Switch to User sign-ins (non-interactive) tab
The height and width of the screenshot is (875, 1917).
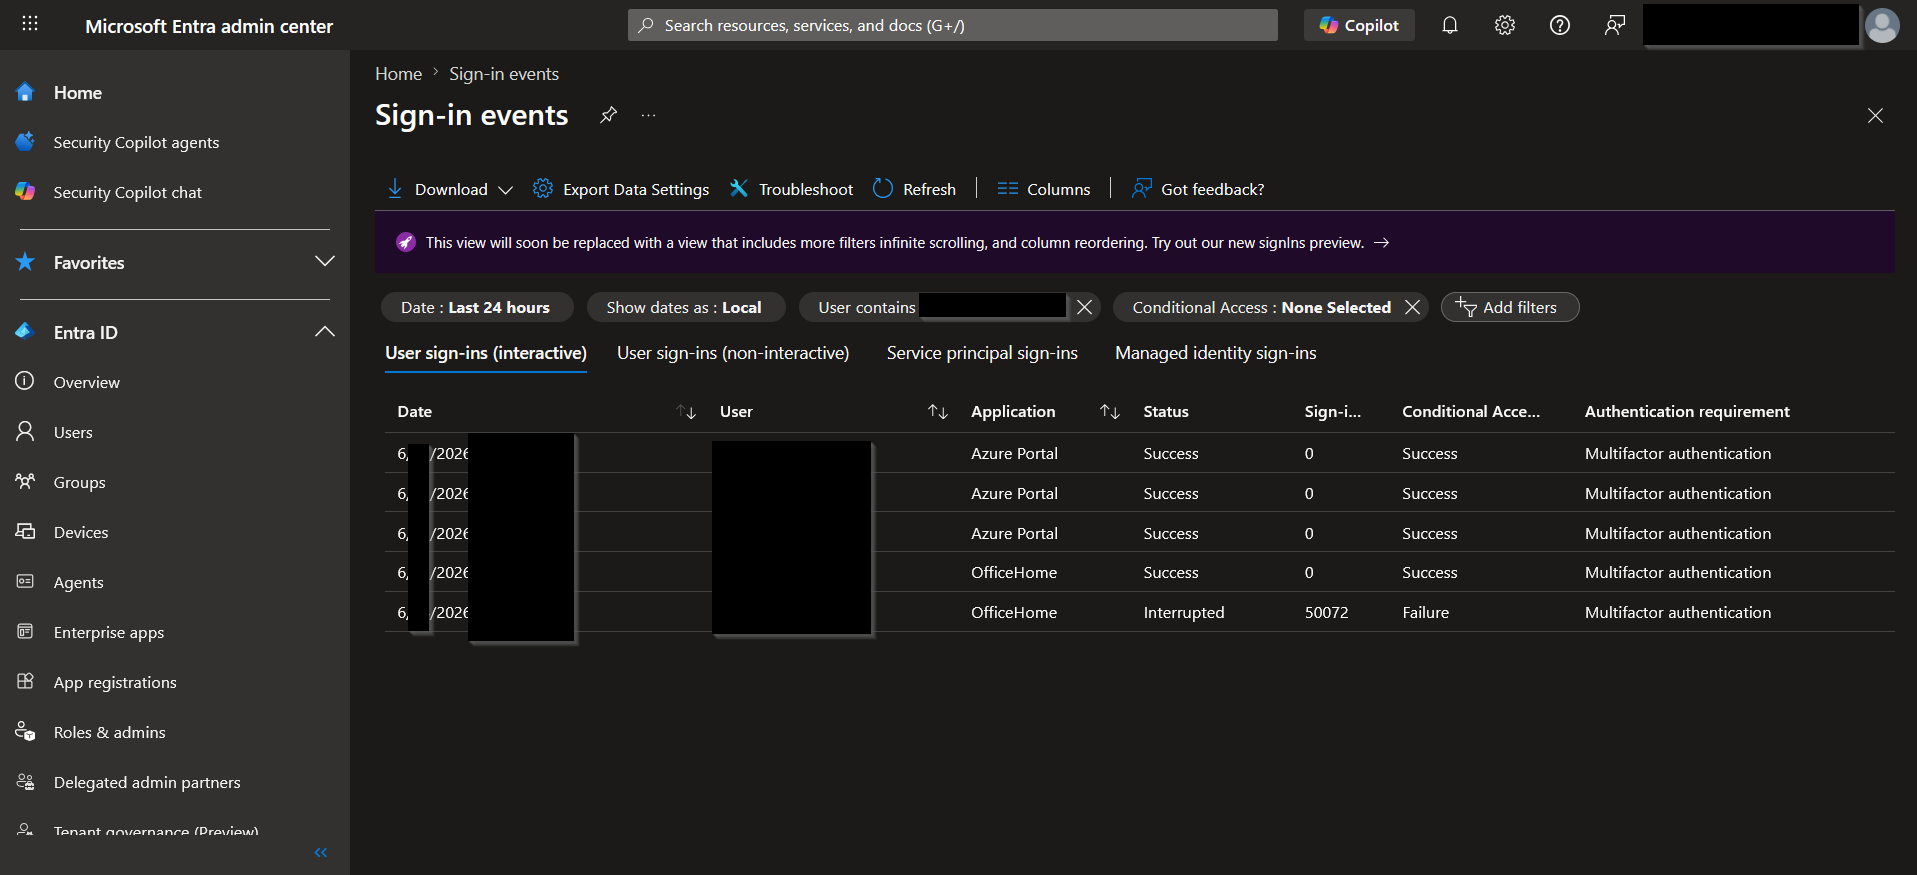(x=733, y=353)
